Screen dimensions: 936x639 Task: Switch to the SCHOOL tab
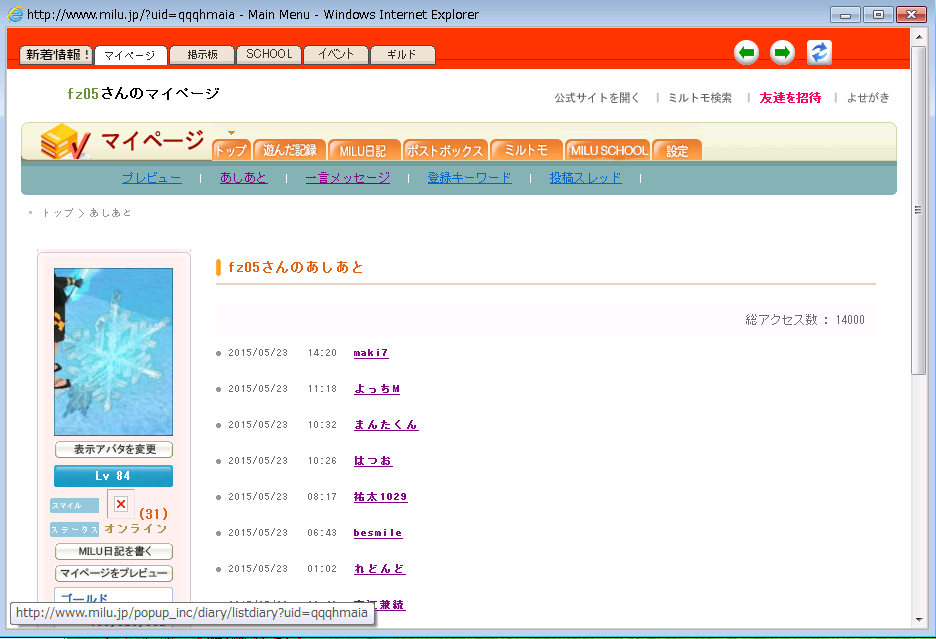[269, 55]
